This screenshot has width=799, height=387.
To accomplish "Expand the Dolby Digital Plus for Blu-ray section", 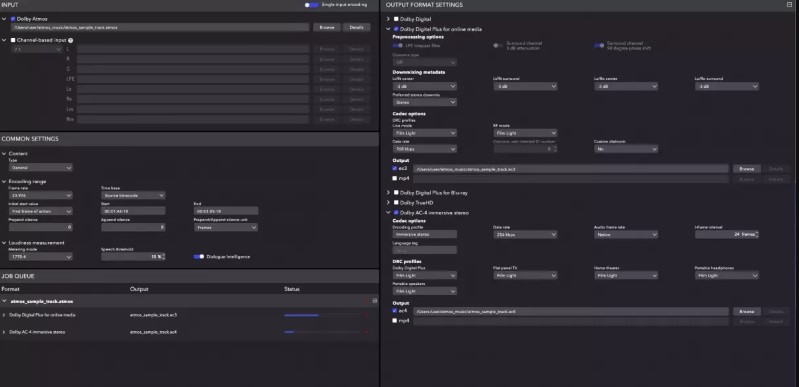I will [388, 193].
